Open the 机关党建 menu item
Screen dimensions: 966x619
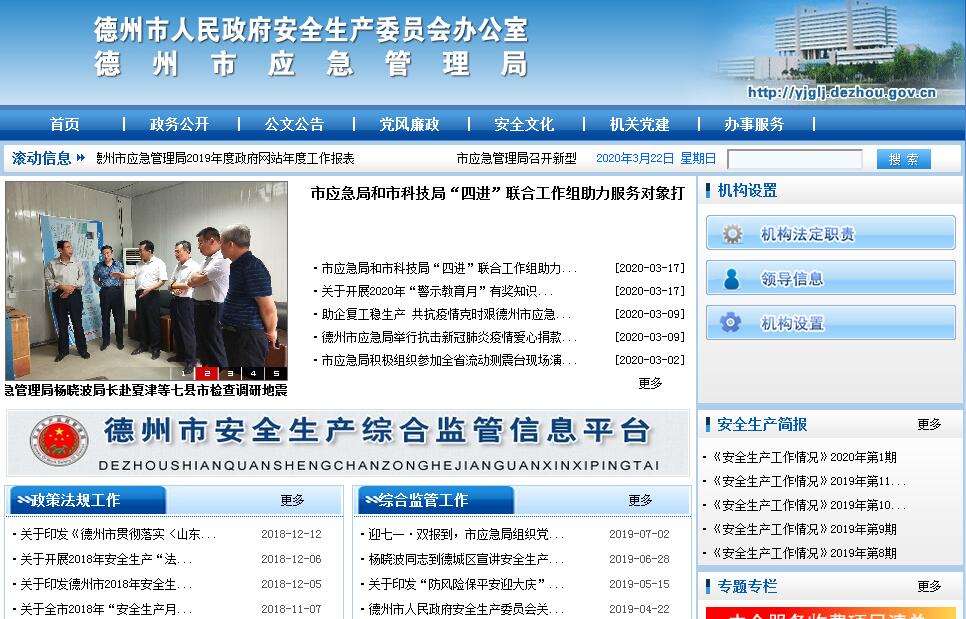tap(639, 124)
